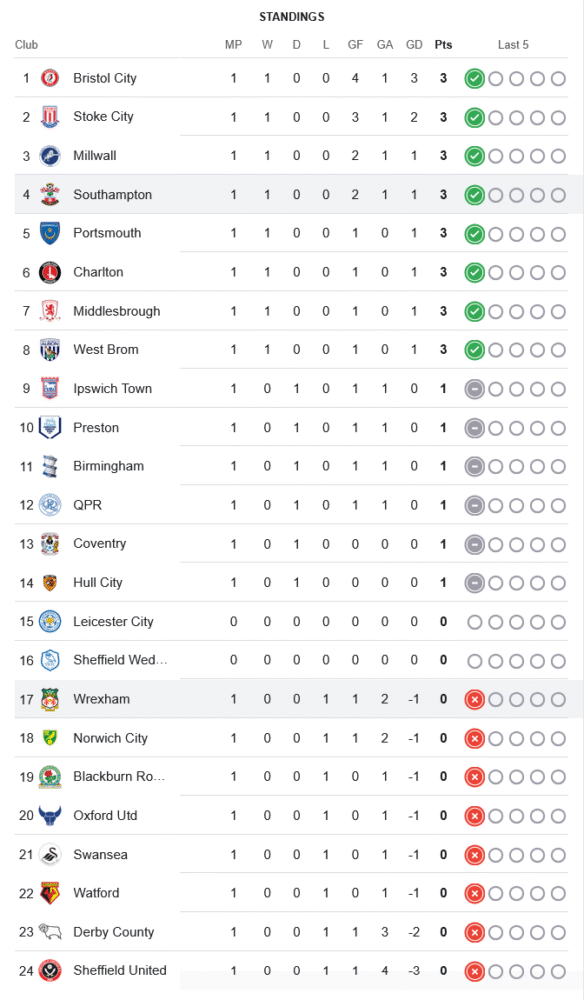The height and width of the screenshot is (1000, 584).
Task: Click the Last 5 column header
Action: tap(513, 45)
